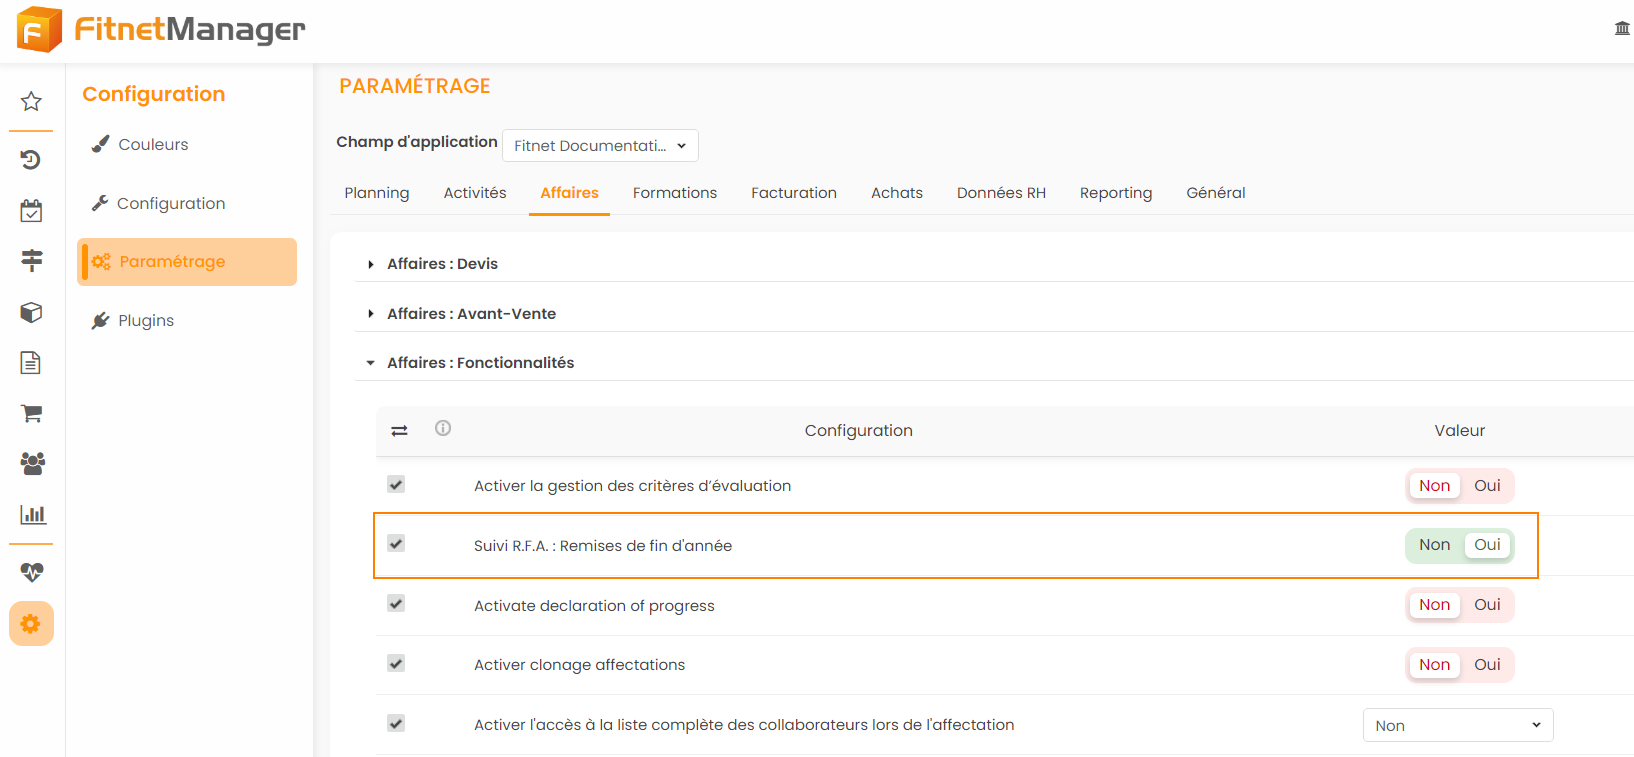Switch to the Données RH tab

click(1000, 193)
